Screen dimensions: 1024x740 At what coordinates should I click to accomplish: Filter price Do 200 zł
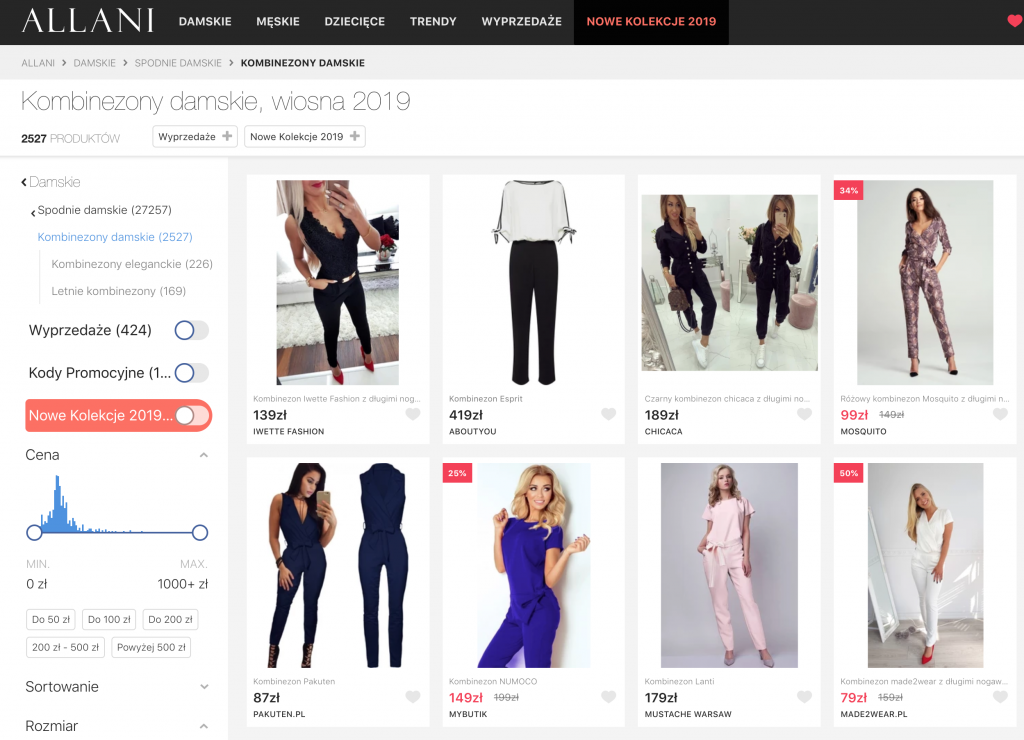(x=170, y=619)
